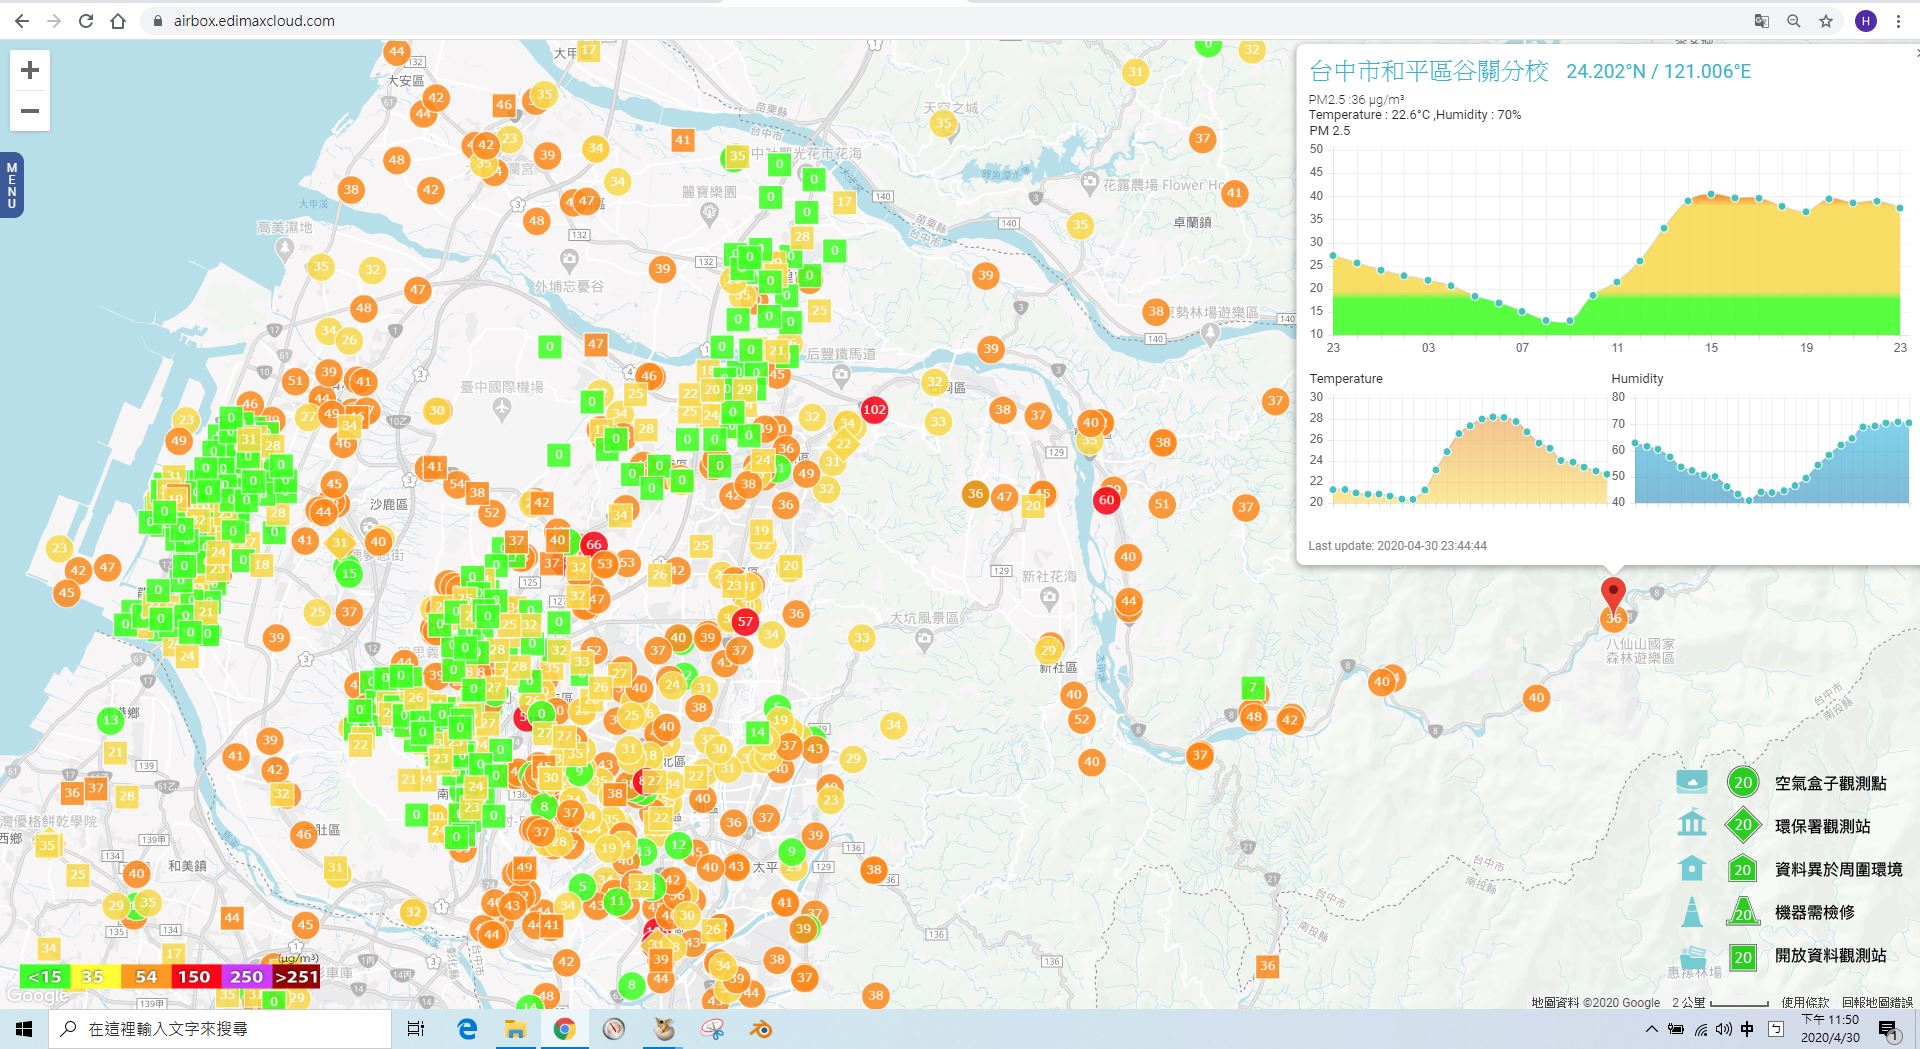Select the green square marker showing 7
1920x1049 pixels.
point(1253,687)
